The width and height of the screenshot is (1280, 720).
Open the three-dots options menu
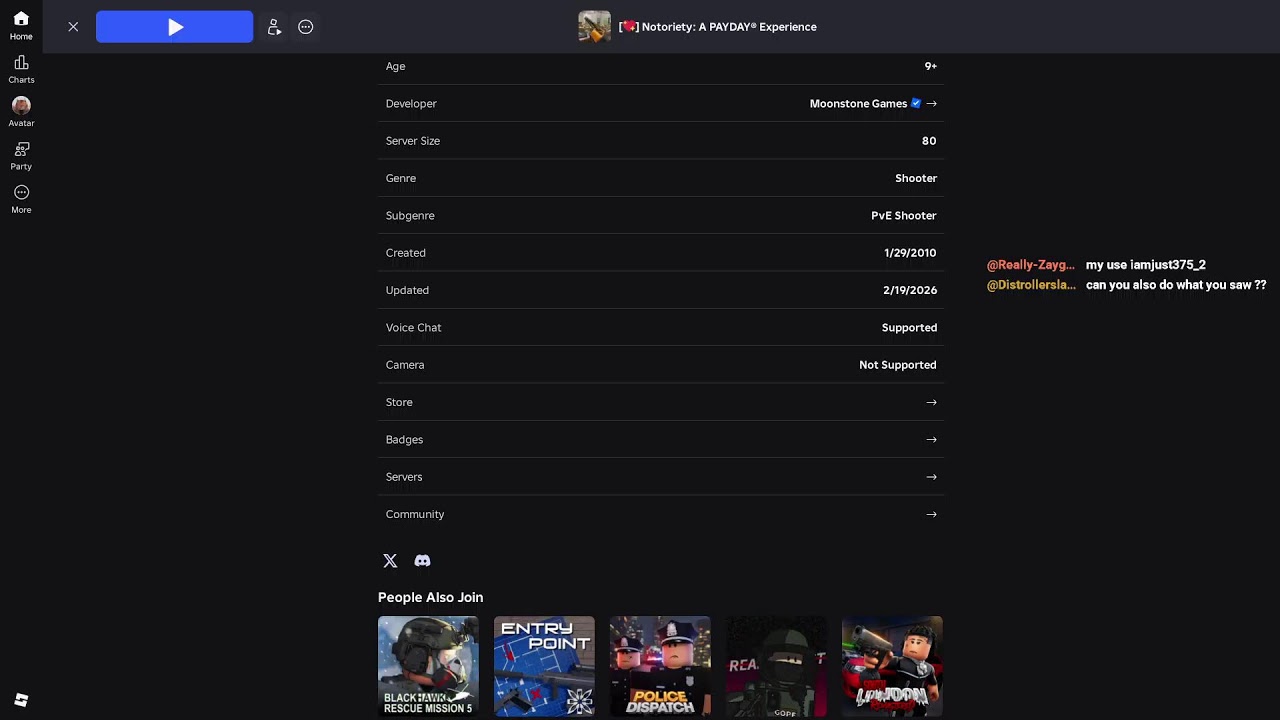point(306,27)
